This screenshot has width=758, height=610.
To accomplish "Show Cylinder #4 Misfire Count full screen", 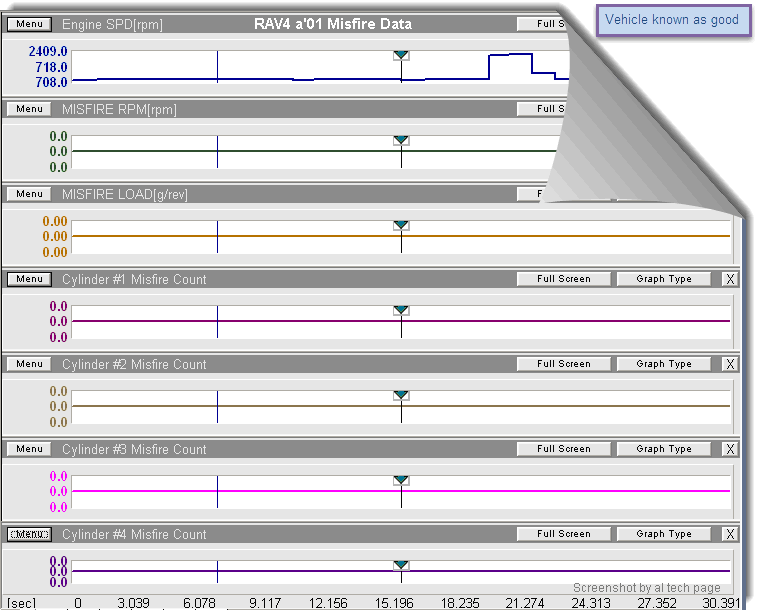I will 563,534.
